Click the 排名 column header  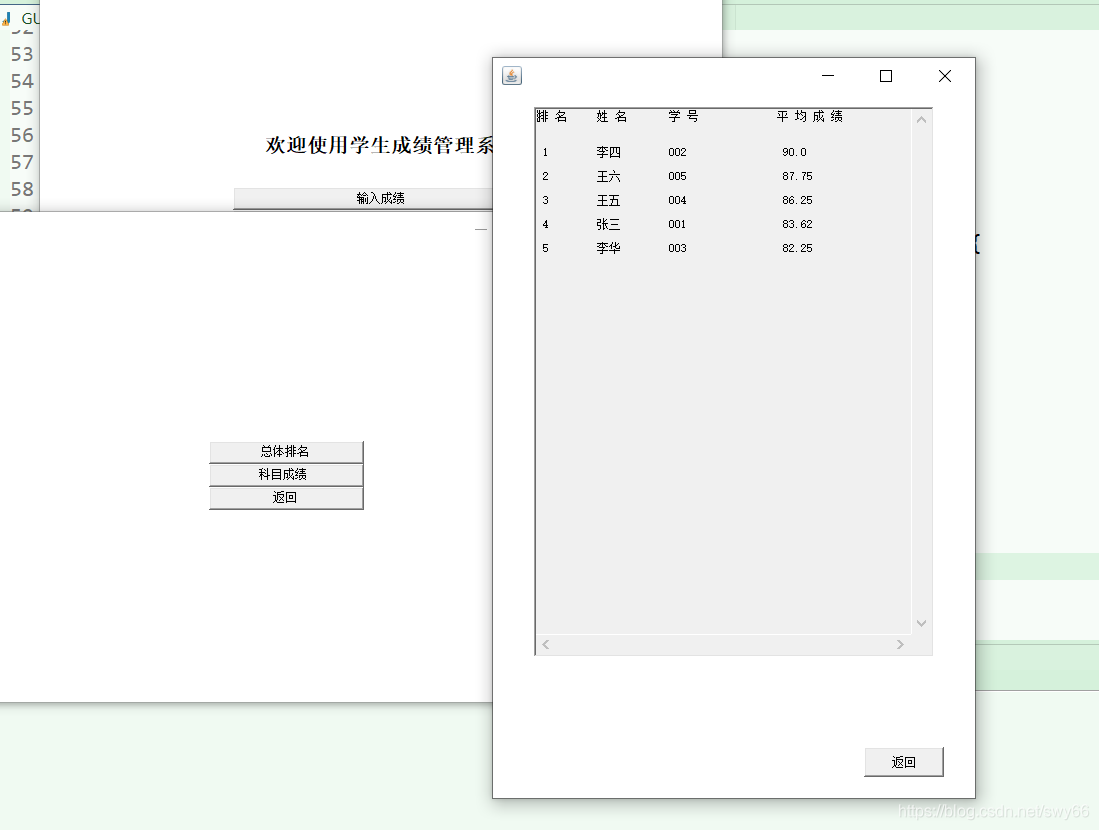tap(552, 116)
